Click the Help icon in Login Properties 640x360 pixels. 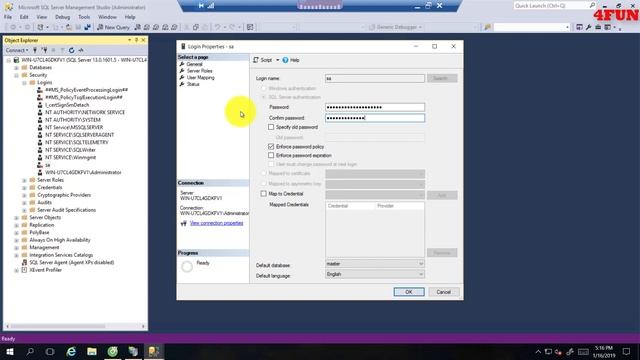[285, 60]
